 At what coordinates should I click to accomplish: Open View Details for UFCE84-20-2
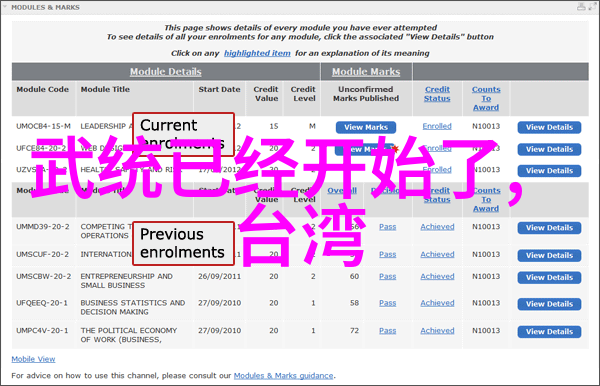549,149
